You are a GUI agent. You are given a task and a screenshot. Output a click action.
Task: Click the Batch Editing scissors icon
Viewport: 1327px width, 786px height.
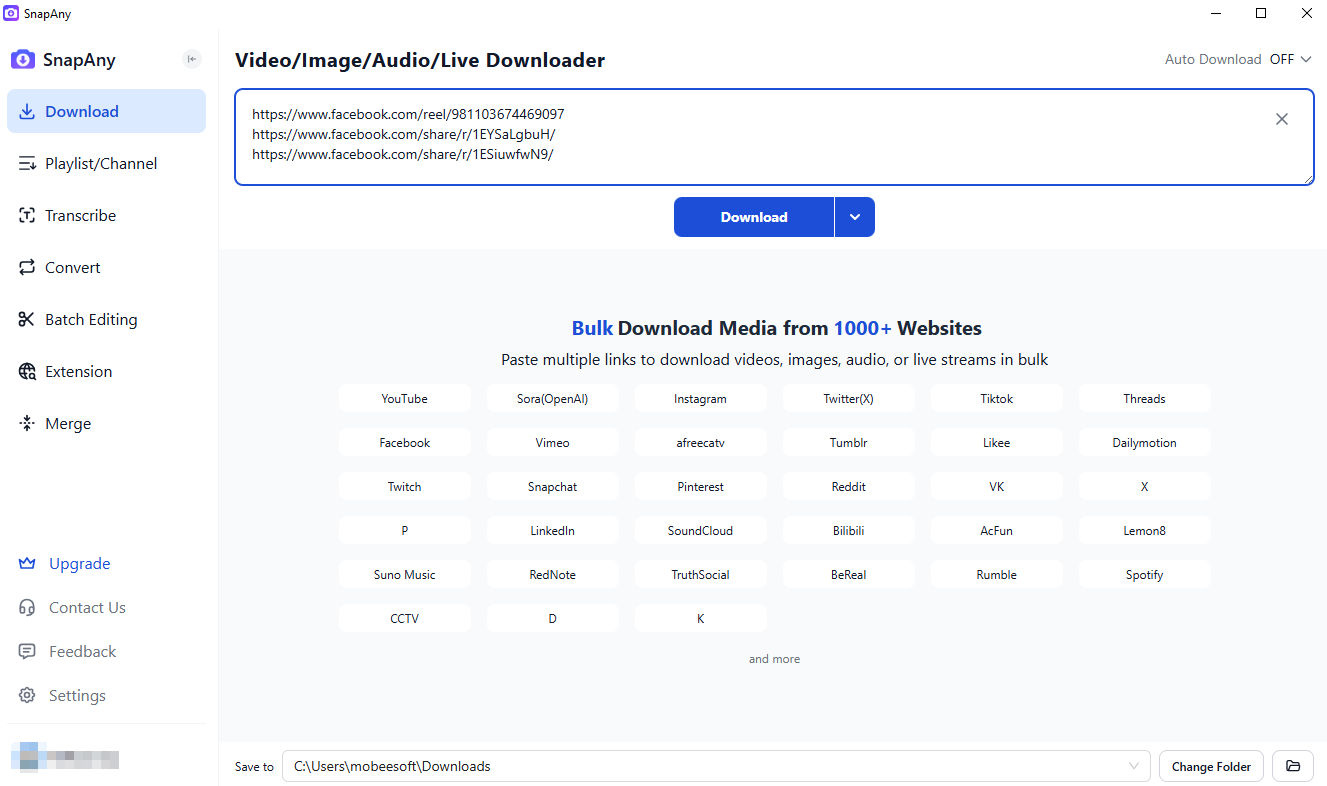tap(27, 320)
